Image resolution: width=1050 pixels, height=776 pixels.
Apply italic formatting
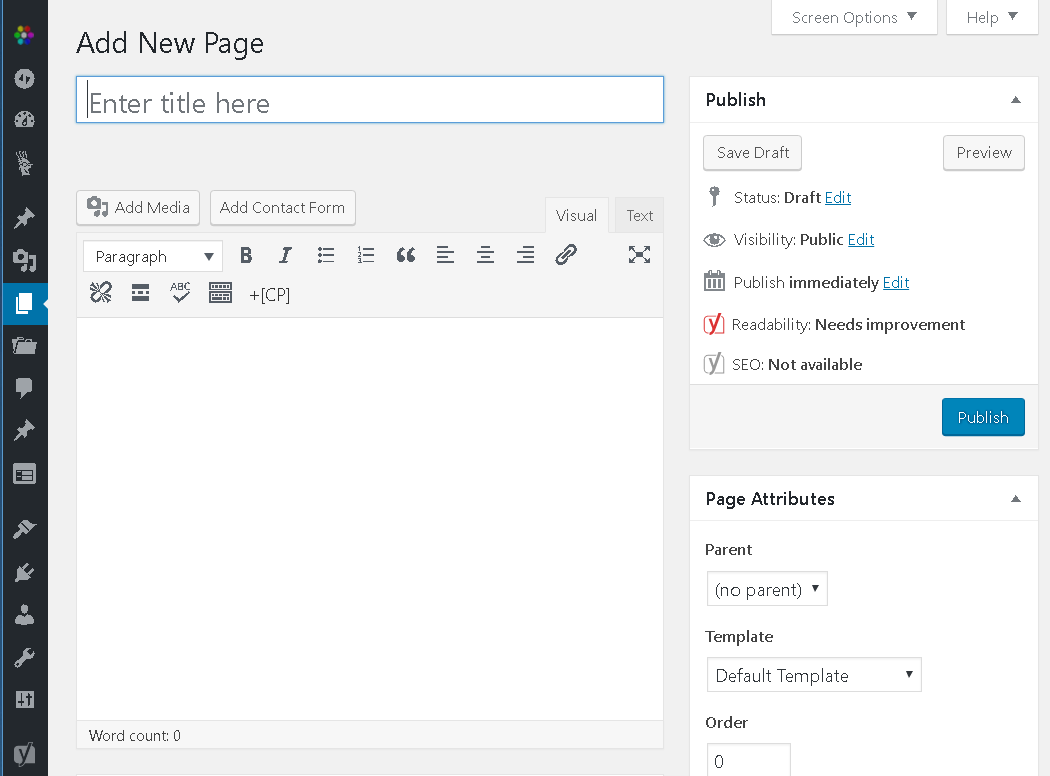285,255
